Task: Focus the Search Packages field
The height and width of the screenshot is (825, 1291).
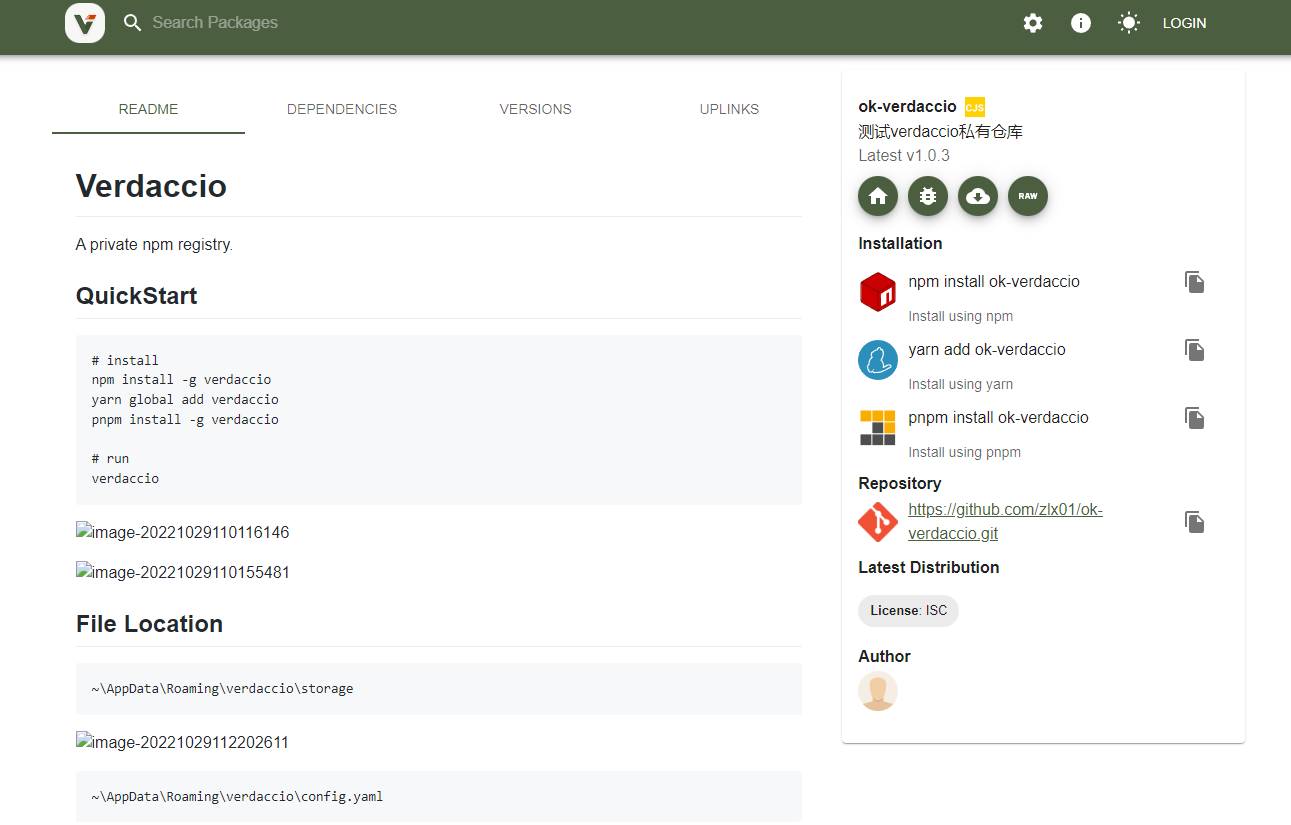Action: pyautogui.click(x=215, y=22)
